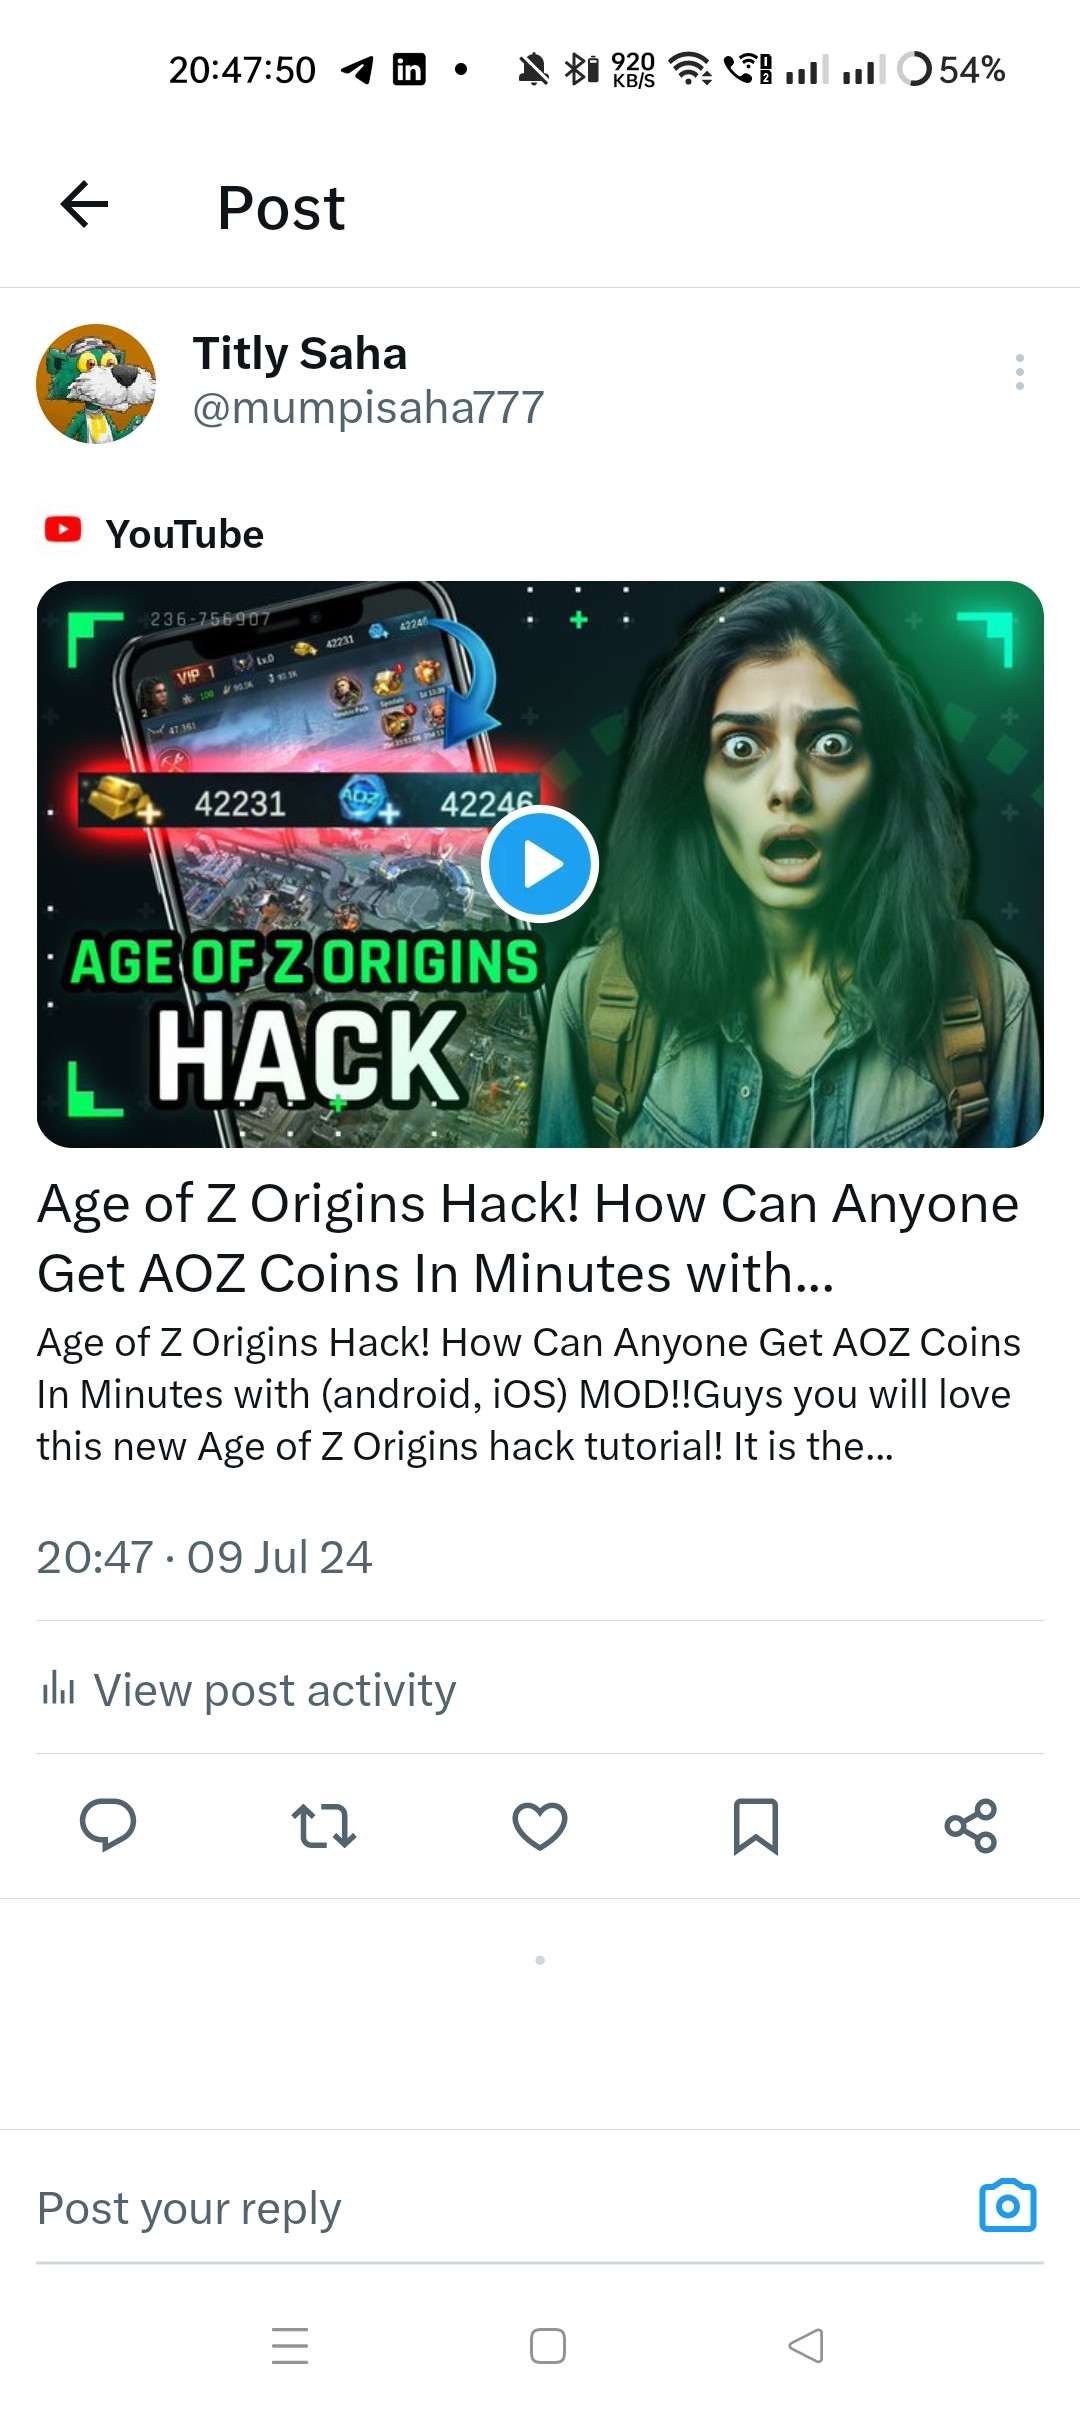
Task: Open the View post activity link
Action: (275, 1690)
